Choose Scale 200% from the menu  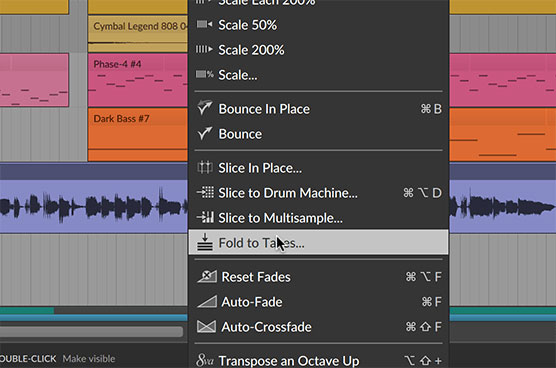tap(318, 50)
